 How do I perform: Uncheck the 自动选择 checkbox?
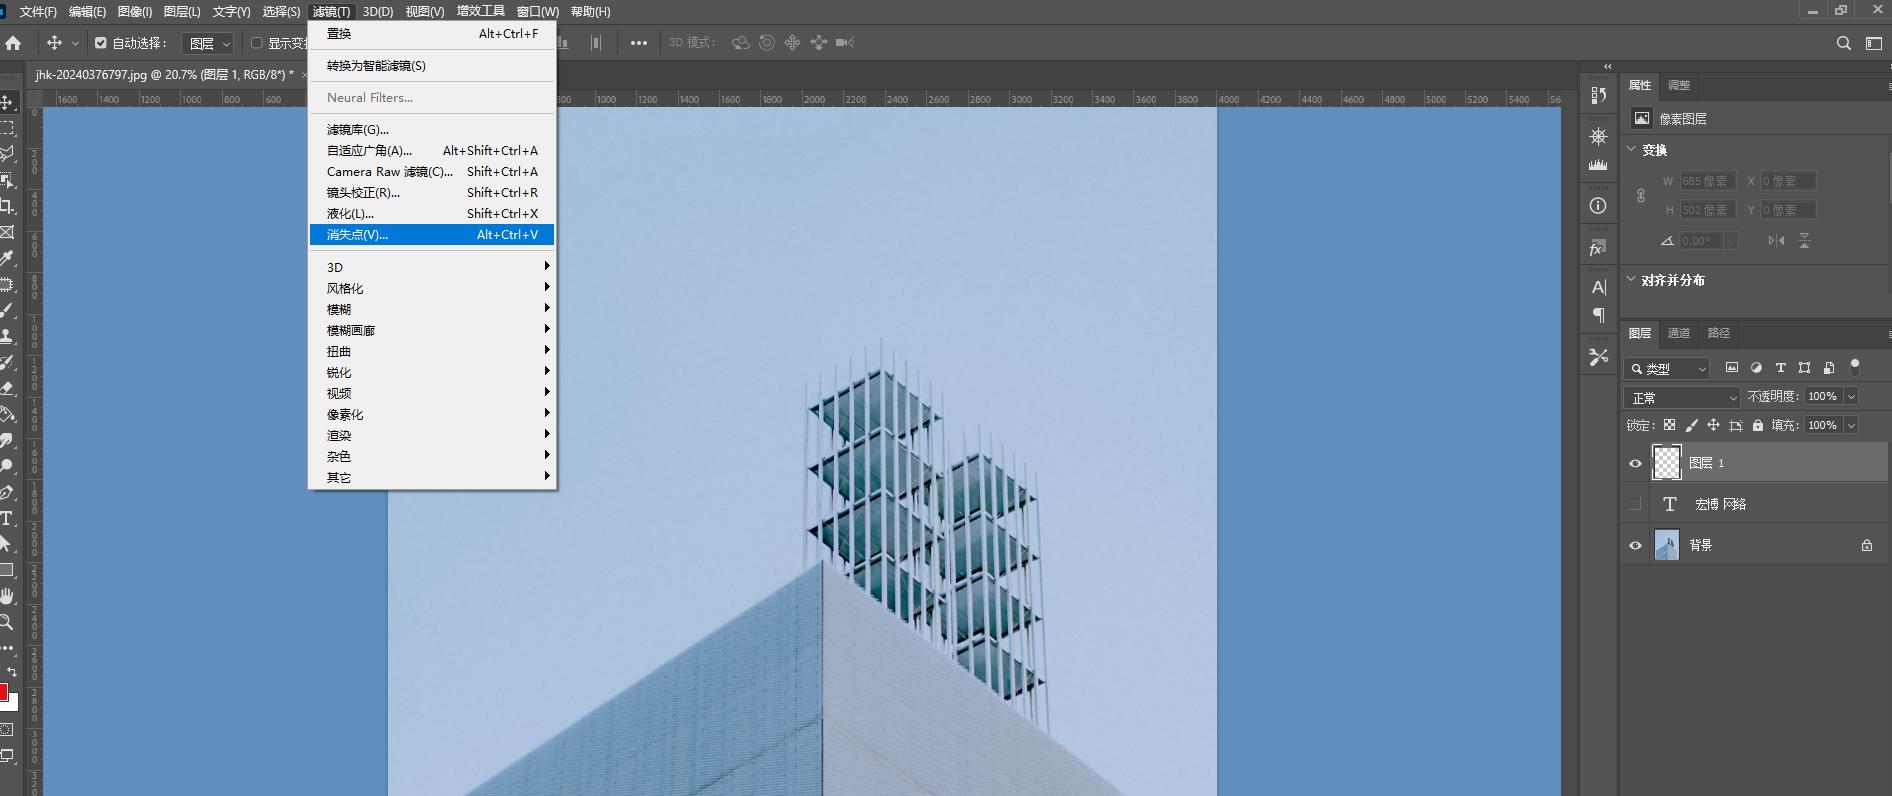(101, 43)
